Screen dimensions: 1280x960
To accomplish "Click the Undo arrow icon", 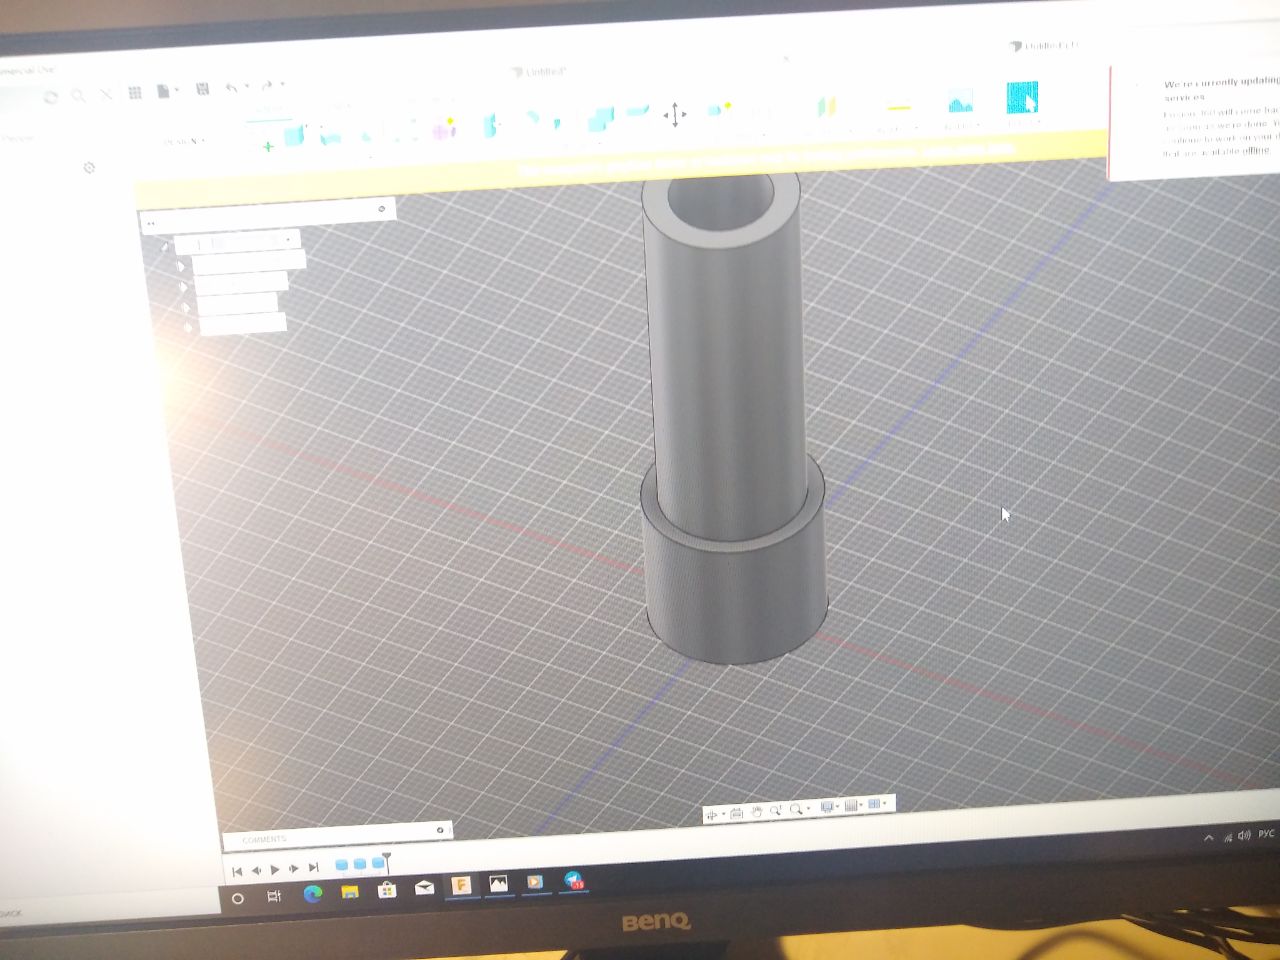I will pos(232,88).
